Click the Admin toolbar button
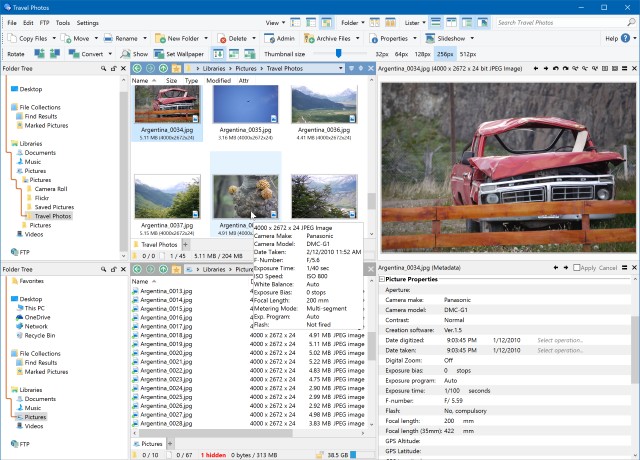This screenshot has width=640, height=460. [280, 38]
